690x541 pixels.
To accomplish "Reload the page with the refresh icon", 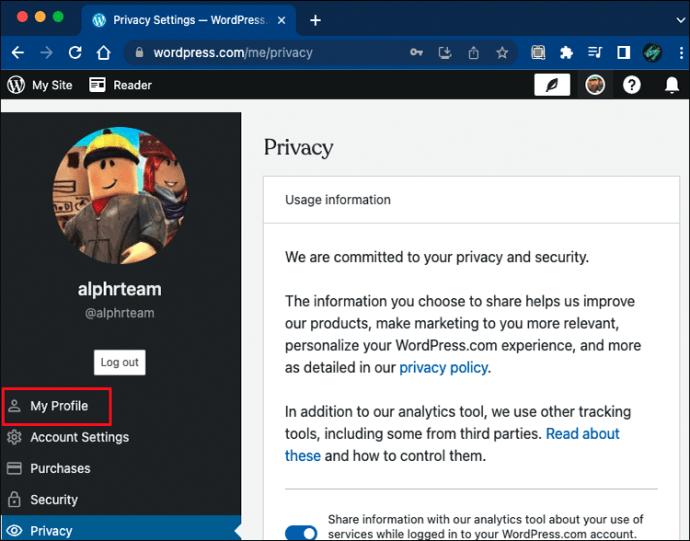I will (75, 53).
